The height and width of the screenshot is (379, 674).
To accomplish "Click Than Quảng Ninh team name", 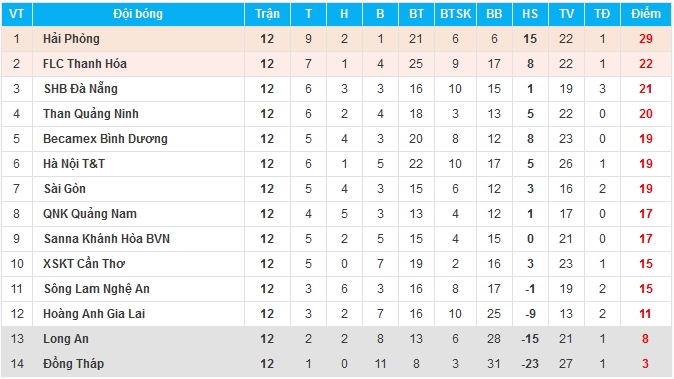I will pyautogui.click(x=91, y=114).
